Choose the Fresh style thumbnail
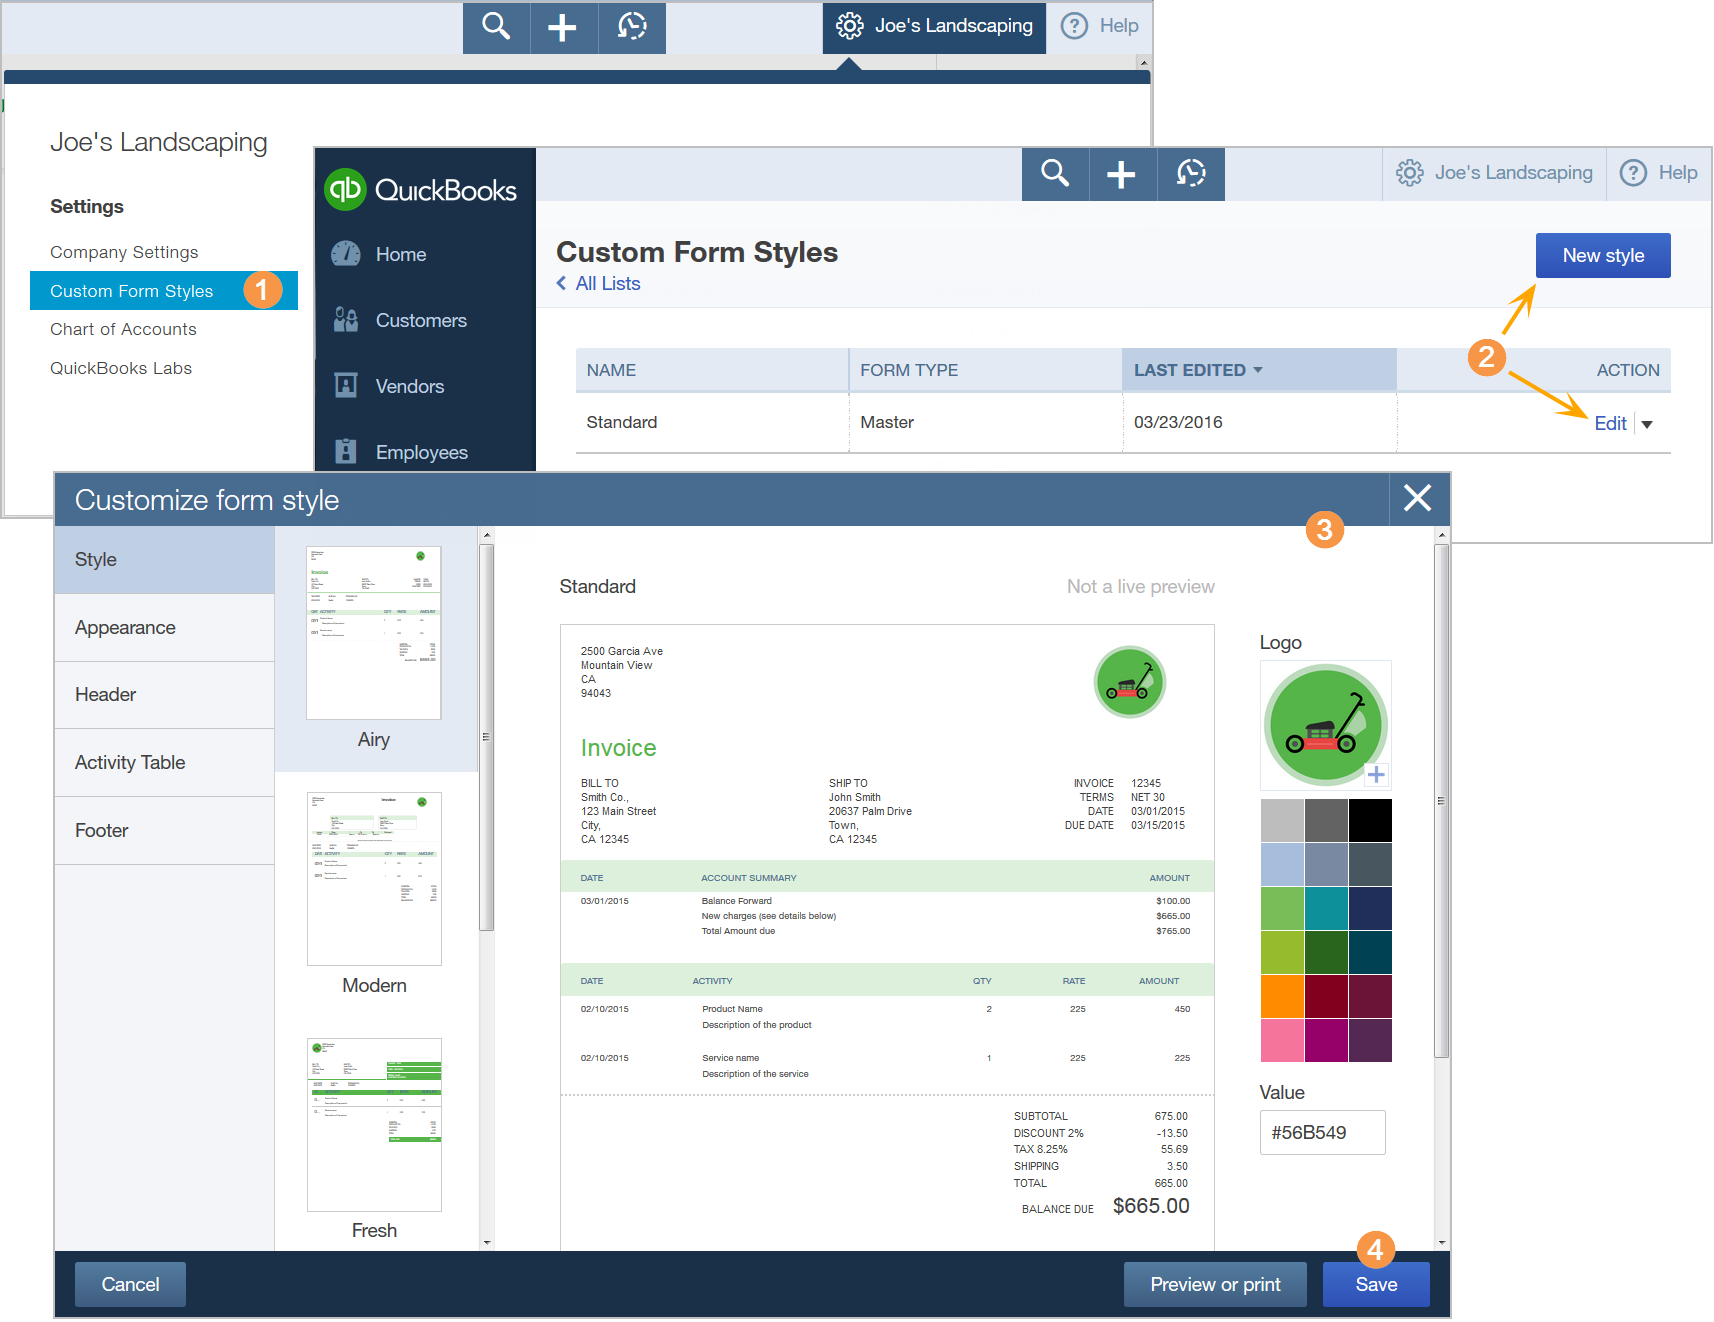Image resolution: width=1714 pixels, height=1322 pixels. coord(374,1125)
